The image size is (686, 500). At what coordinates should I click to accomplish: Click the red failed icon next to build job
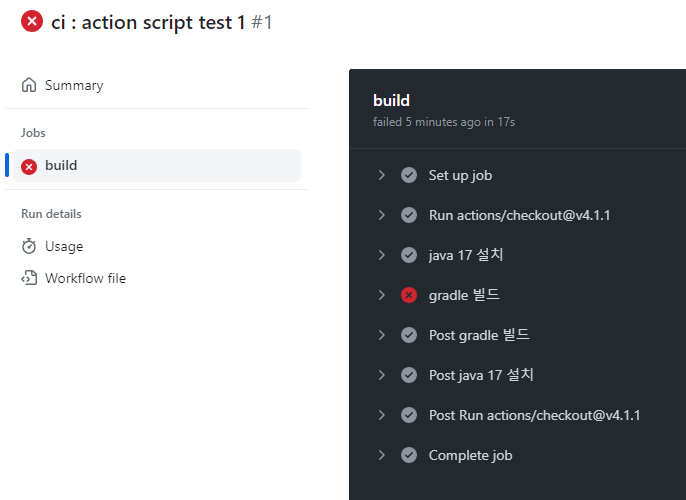(29, 166)
